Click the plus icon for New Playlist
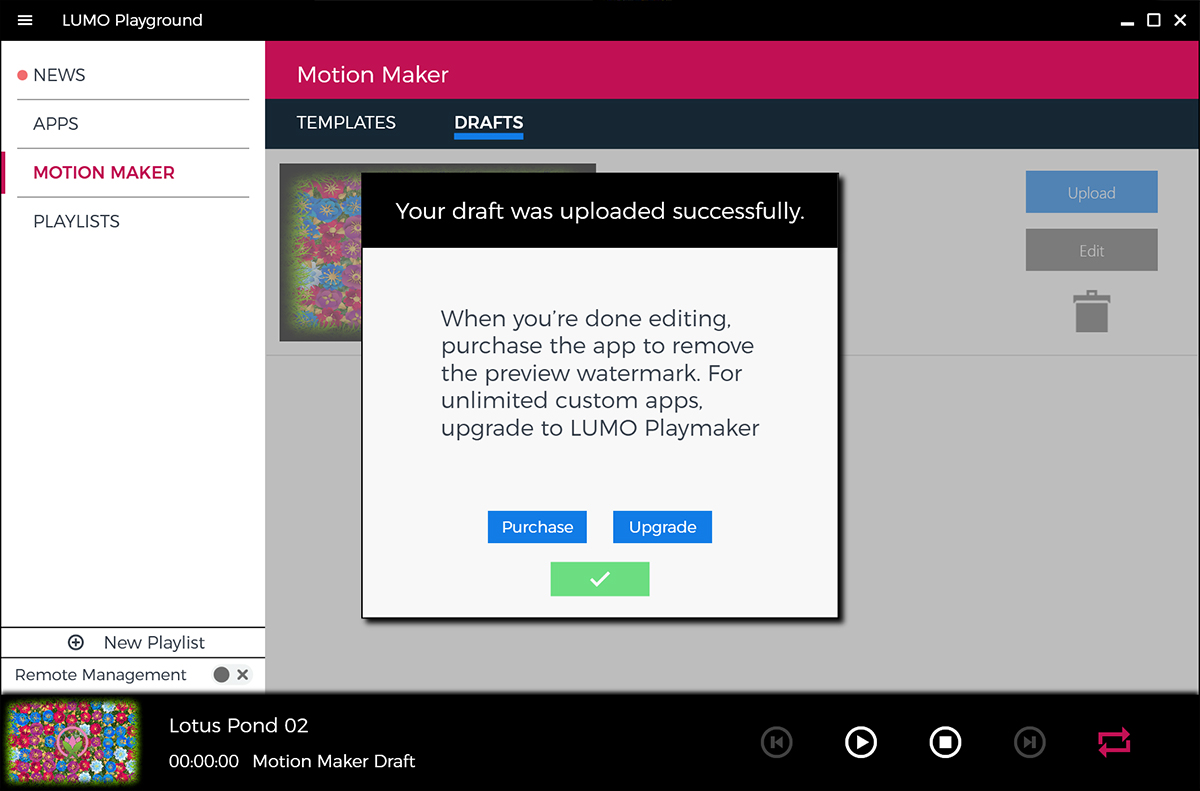The width and height of the screenshot is (1200, 791). [76, 643]
